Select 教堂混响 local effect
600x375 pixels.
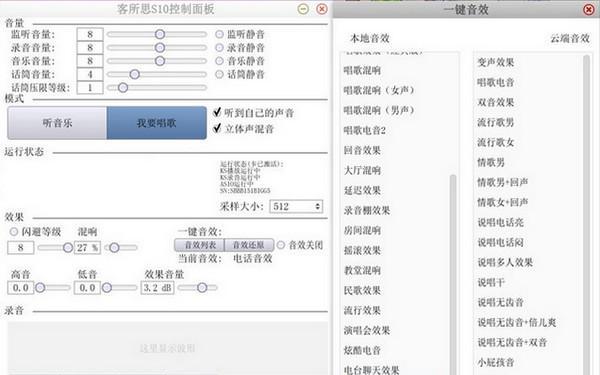click(362, 271)
